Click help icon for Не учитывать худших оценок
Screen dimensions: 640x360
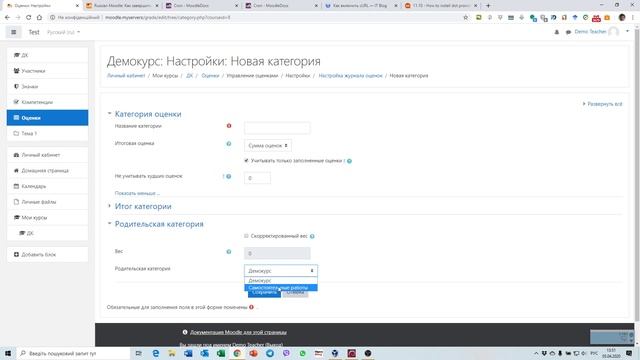(x=229, y=176)
